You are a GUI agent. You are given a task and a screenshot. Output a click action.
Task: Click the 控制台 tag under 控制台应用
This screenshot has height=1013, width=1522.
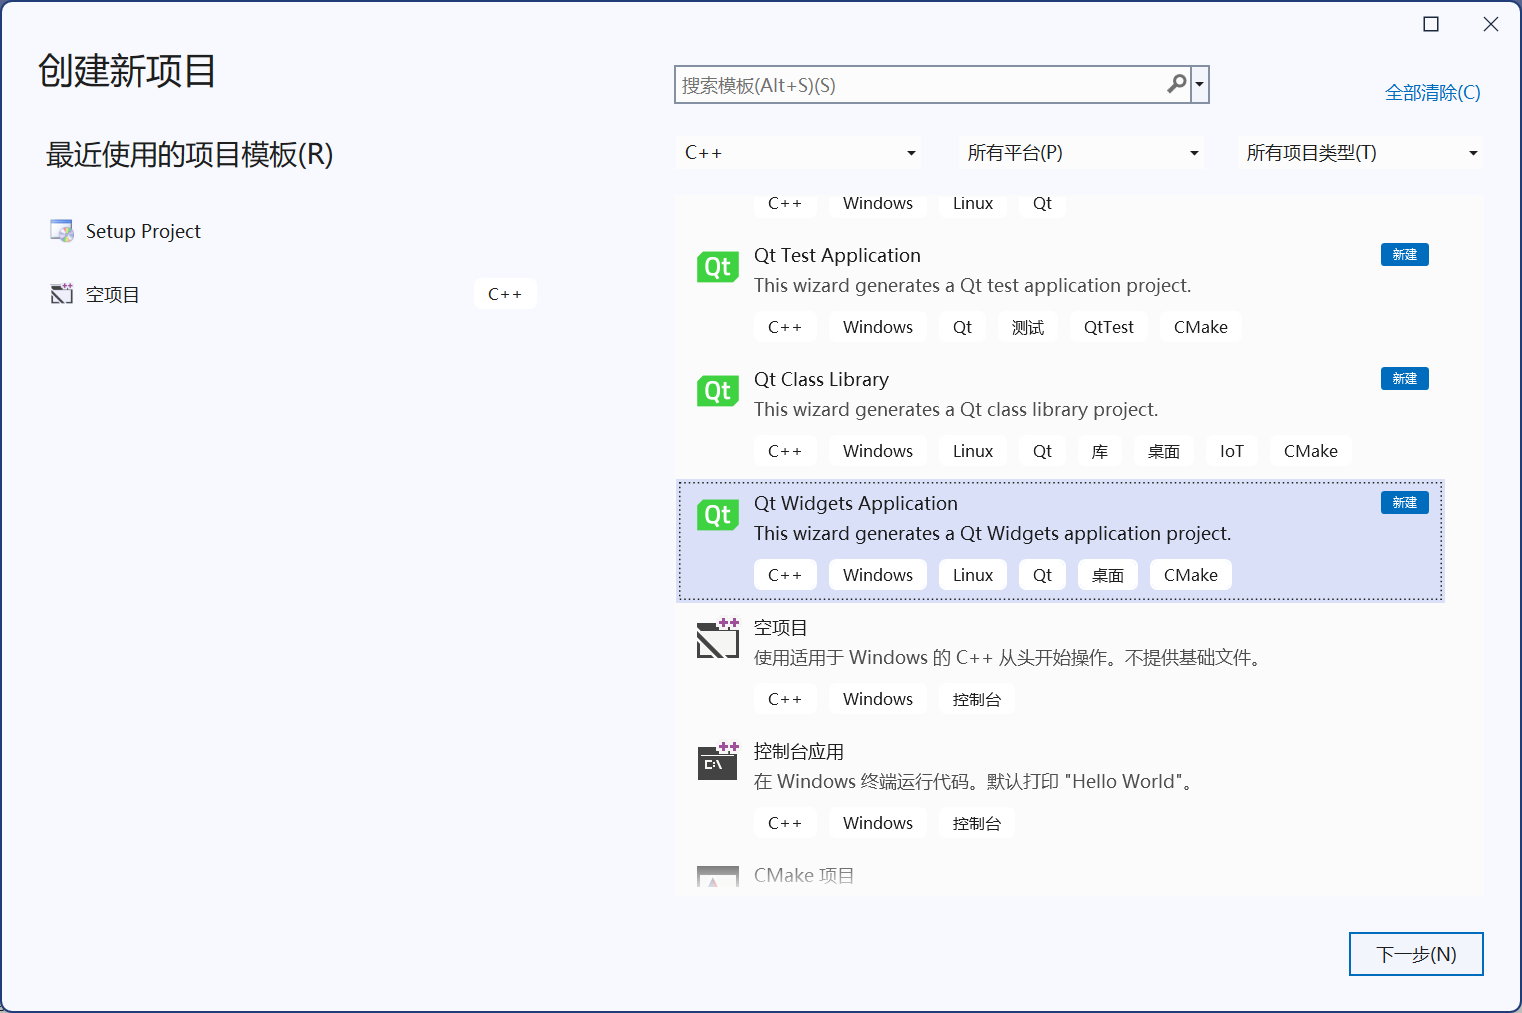[977, 823]
